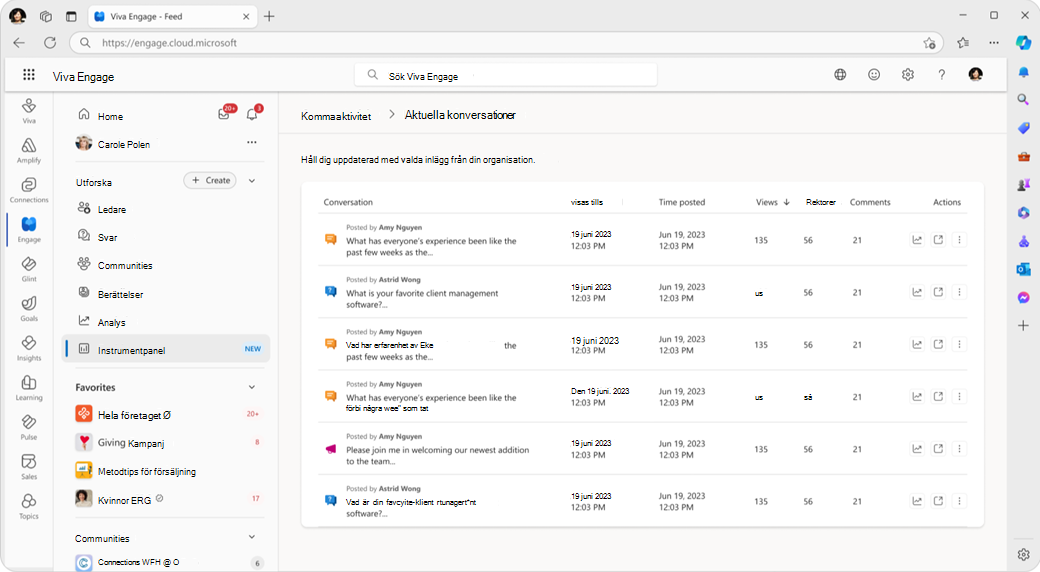The width and height of the screenshot is (1040, 572).
Task: Click the globe network icon in header
Action: click(840, 75)
